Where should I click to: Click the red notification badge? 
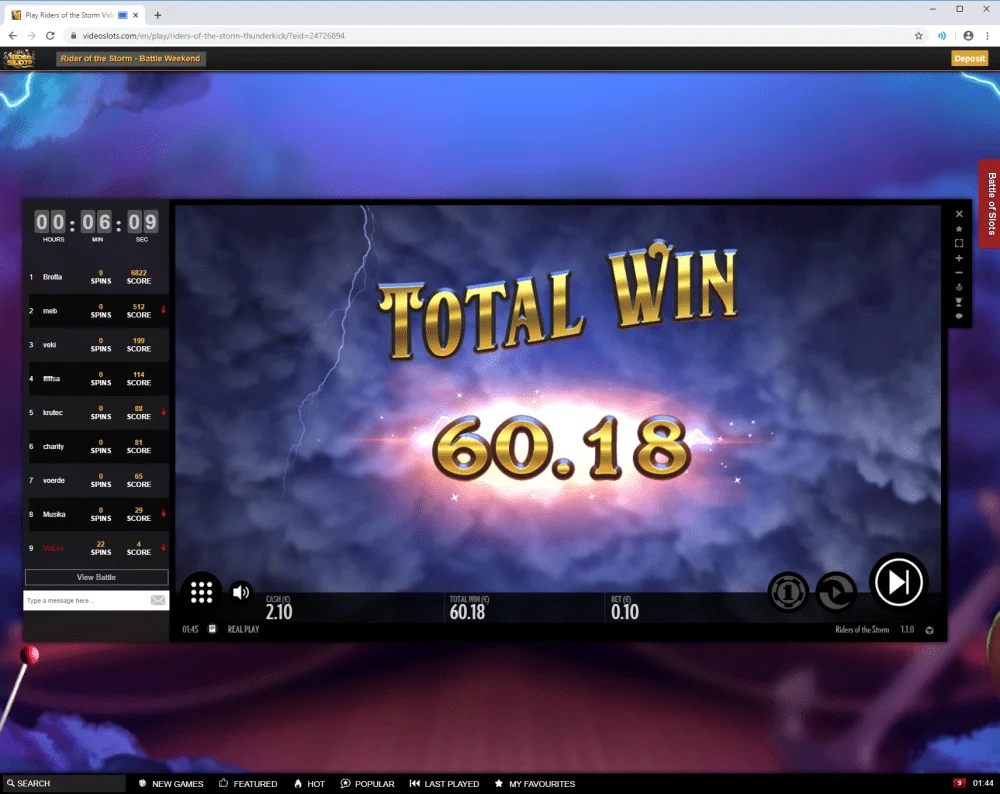(959, 783)
